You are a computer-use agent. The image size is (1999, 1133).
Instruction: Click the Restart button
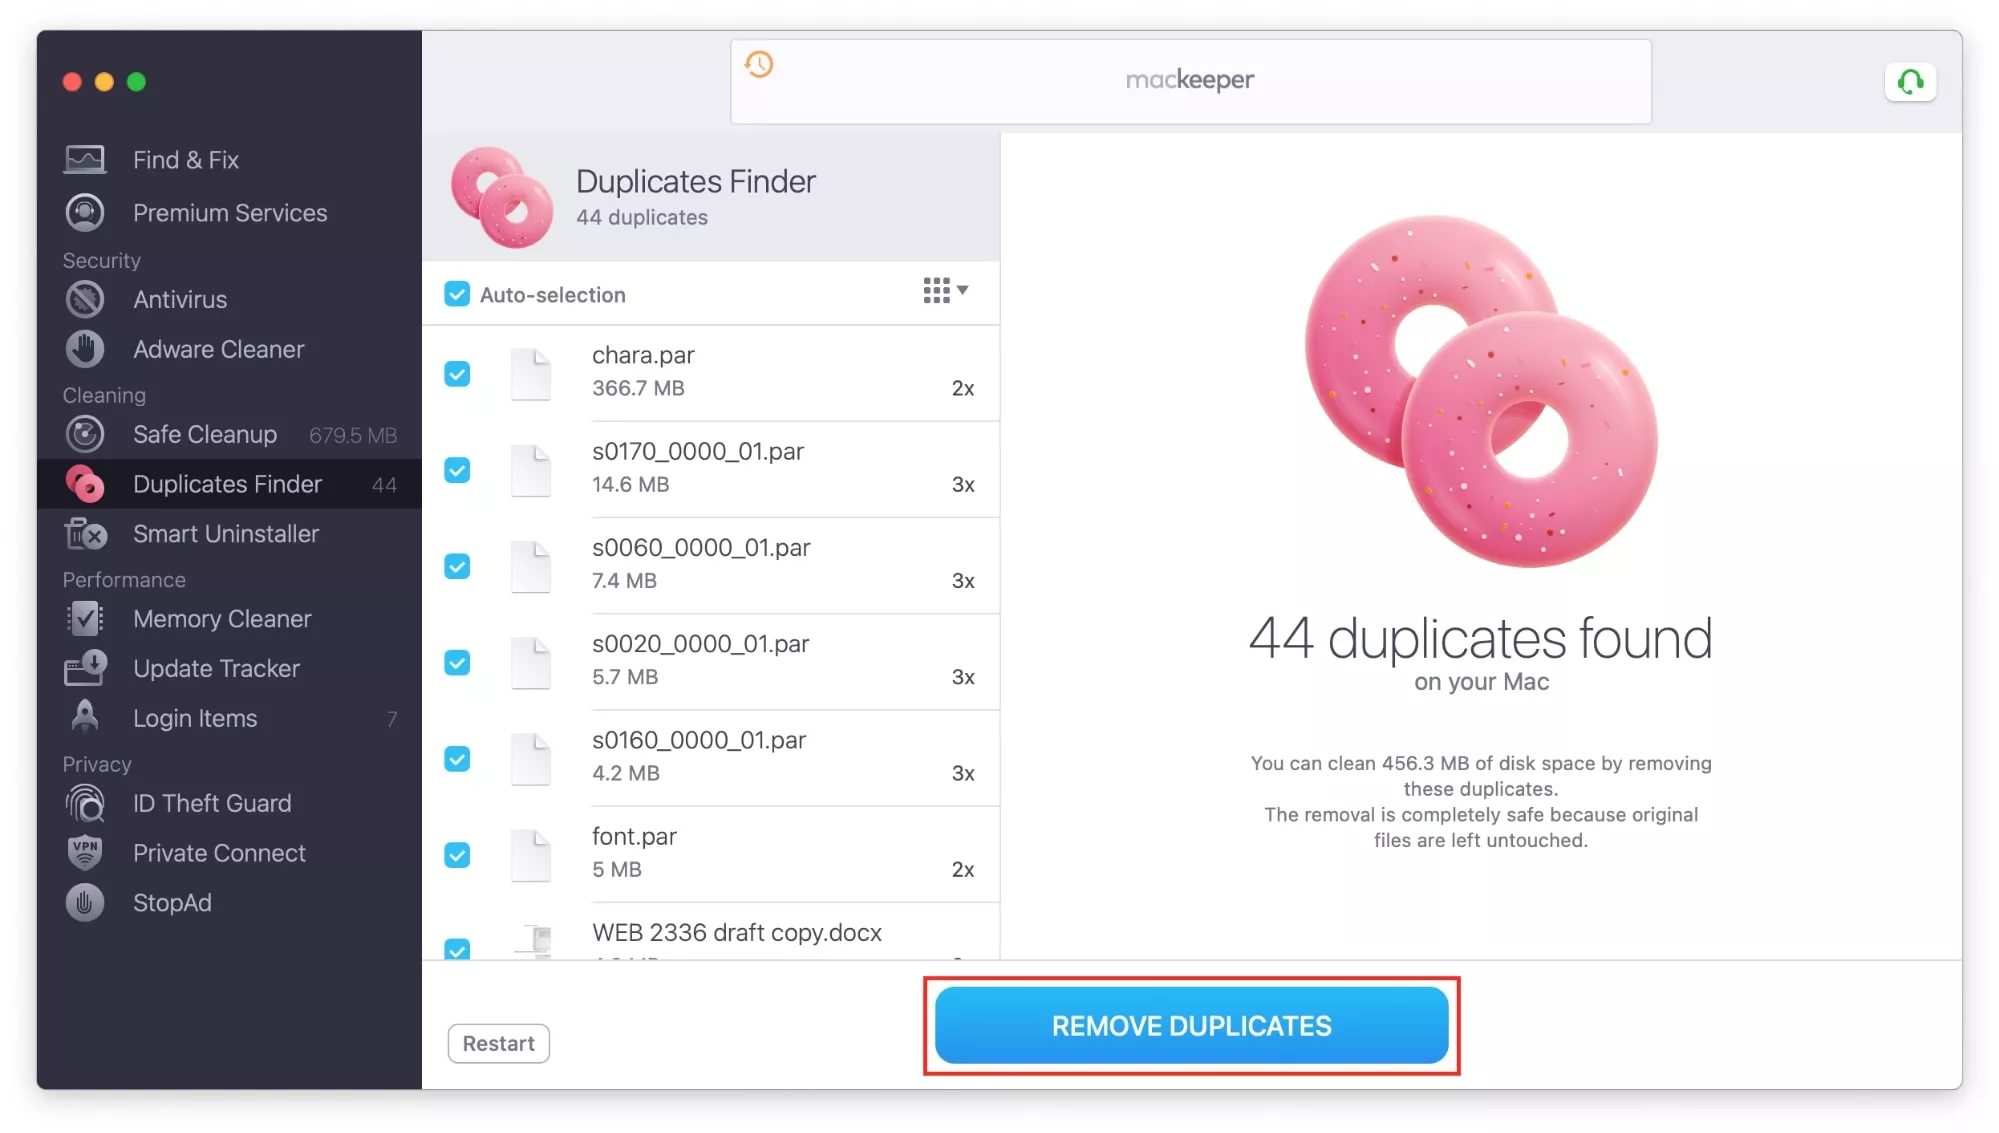pos(498,1042)
